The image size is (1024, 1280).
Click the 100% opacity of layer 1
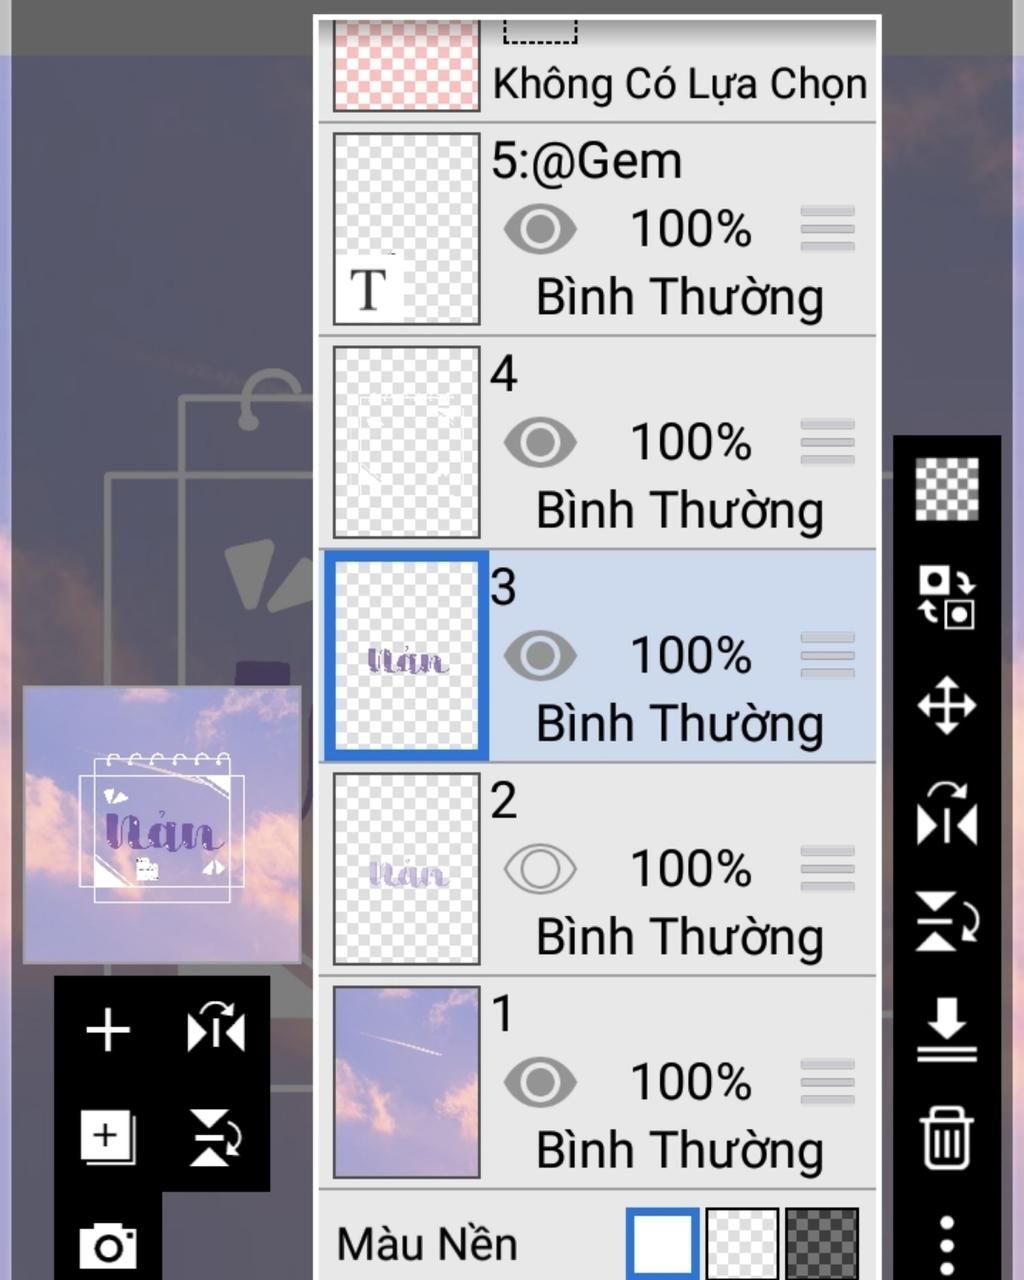point(691,1082)
